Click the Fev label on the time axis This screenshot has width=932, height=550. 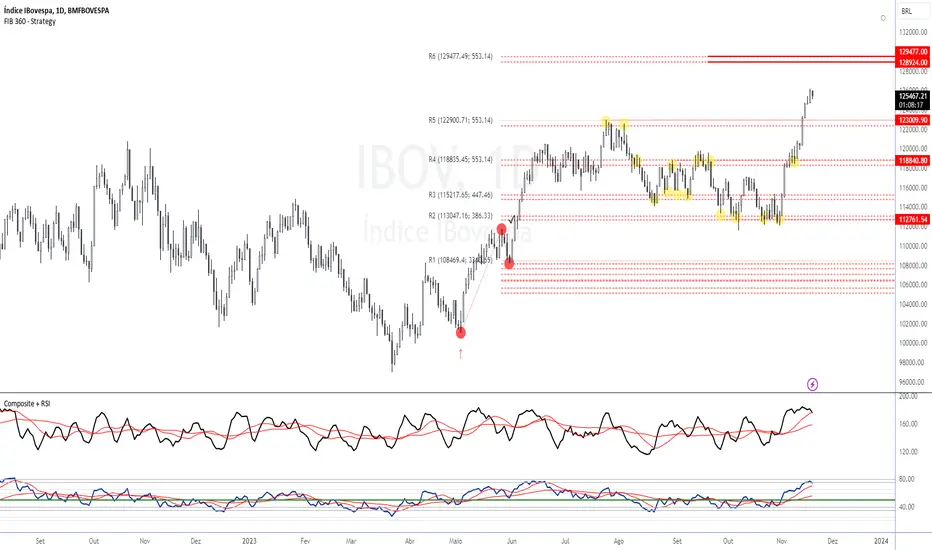pyautogui.click(x=306, y=541)
